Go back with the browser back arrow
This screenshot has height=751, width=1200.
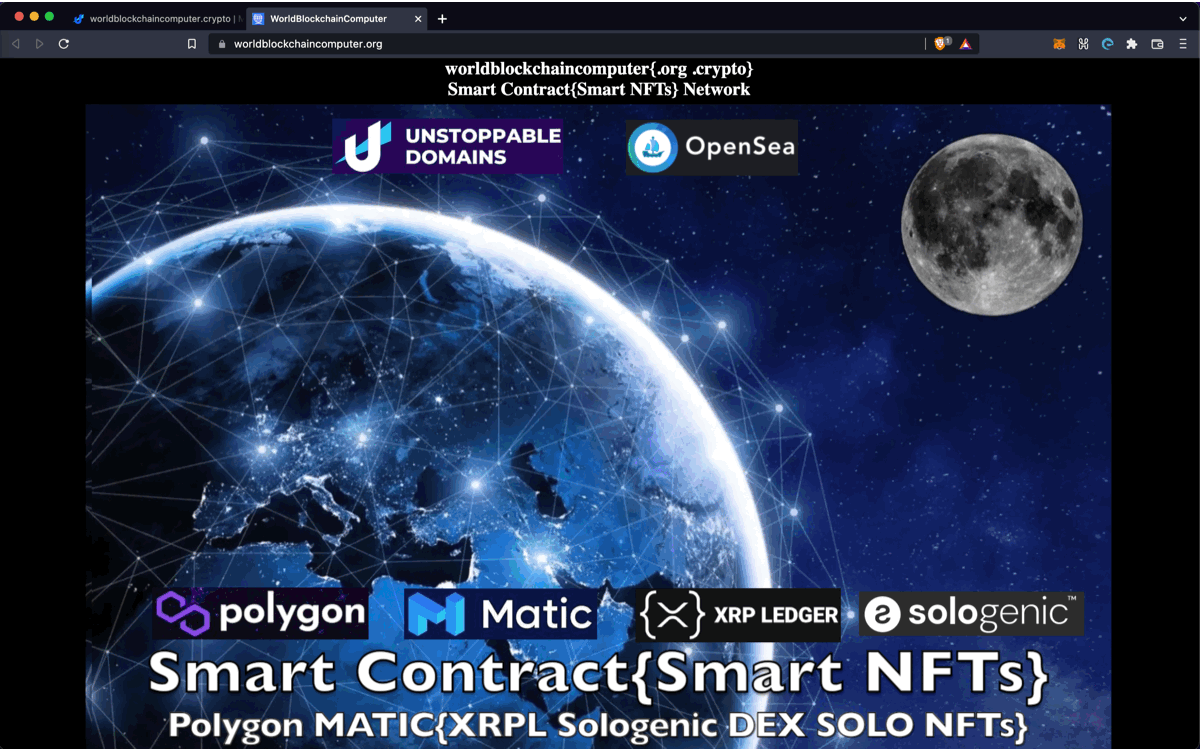15,44
